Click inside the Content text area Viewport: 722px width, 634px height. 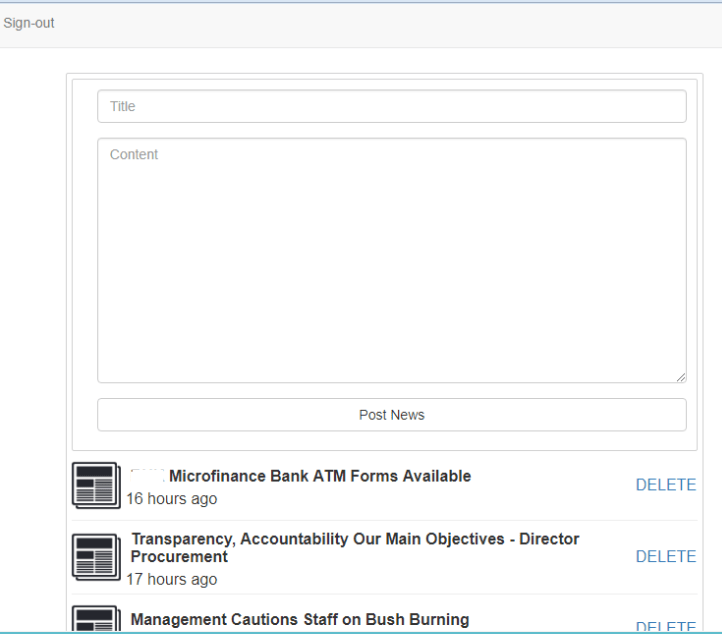click(x=391, y=260)
